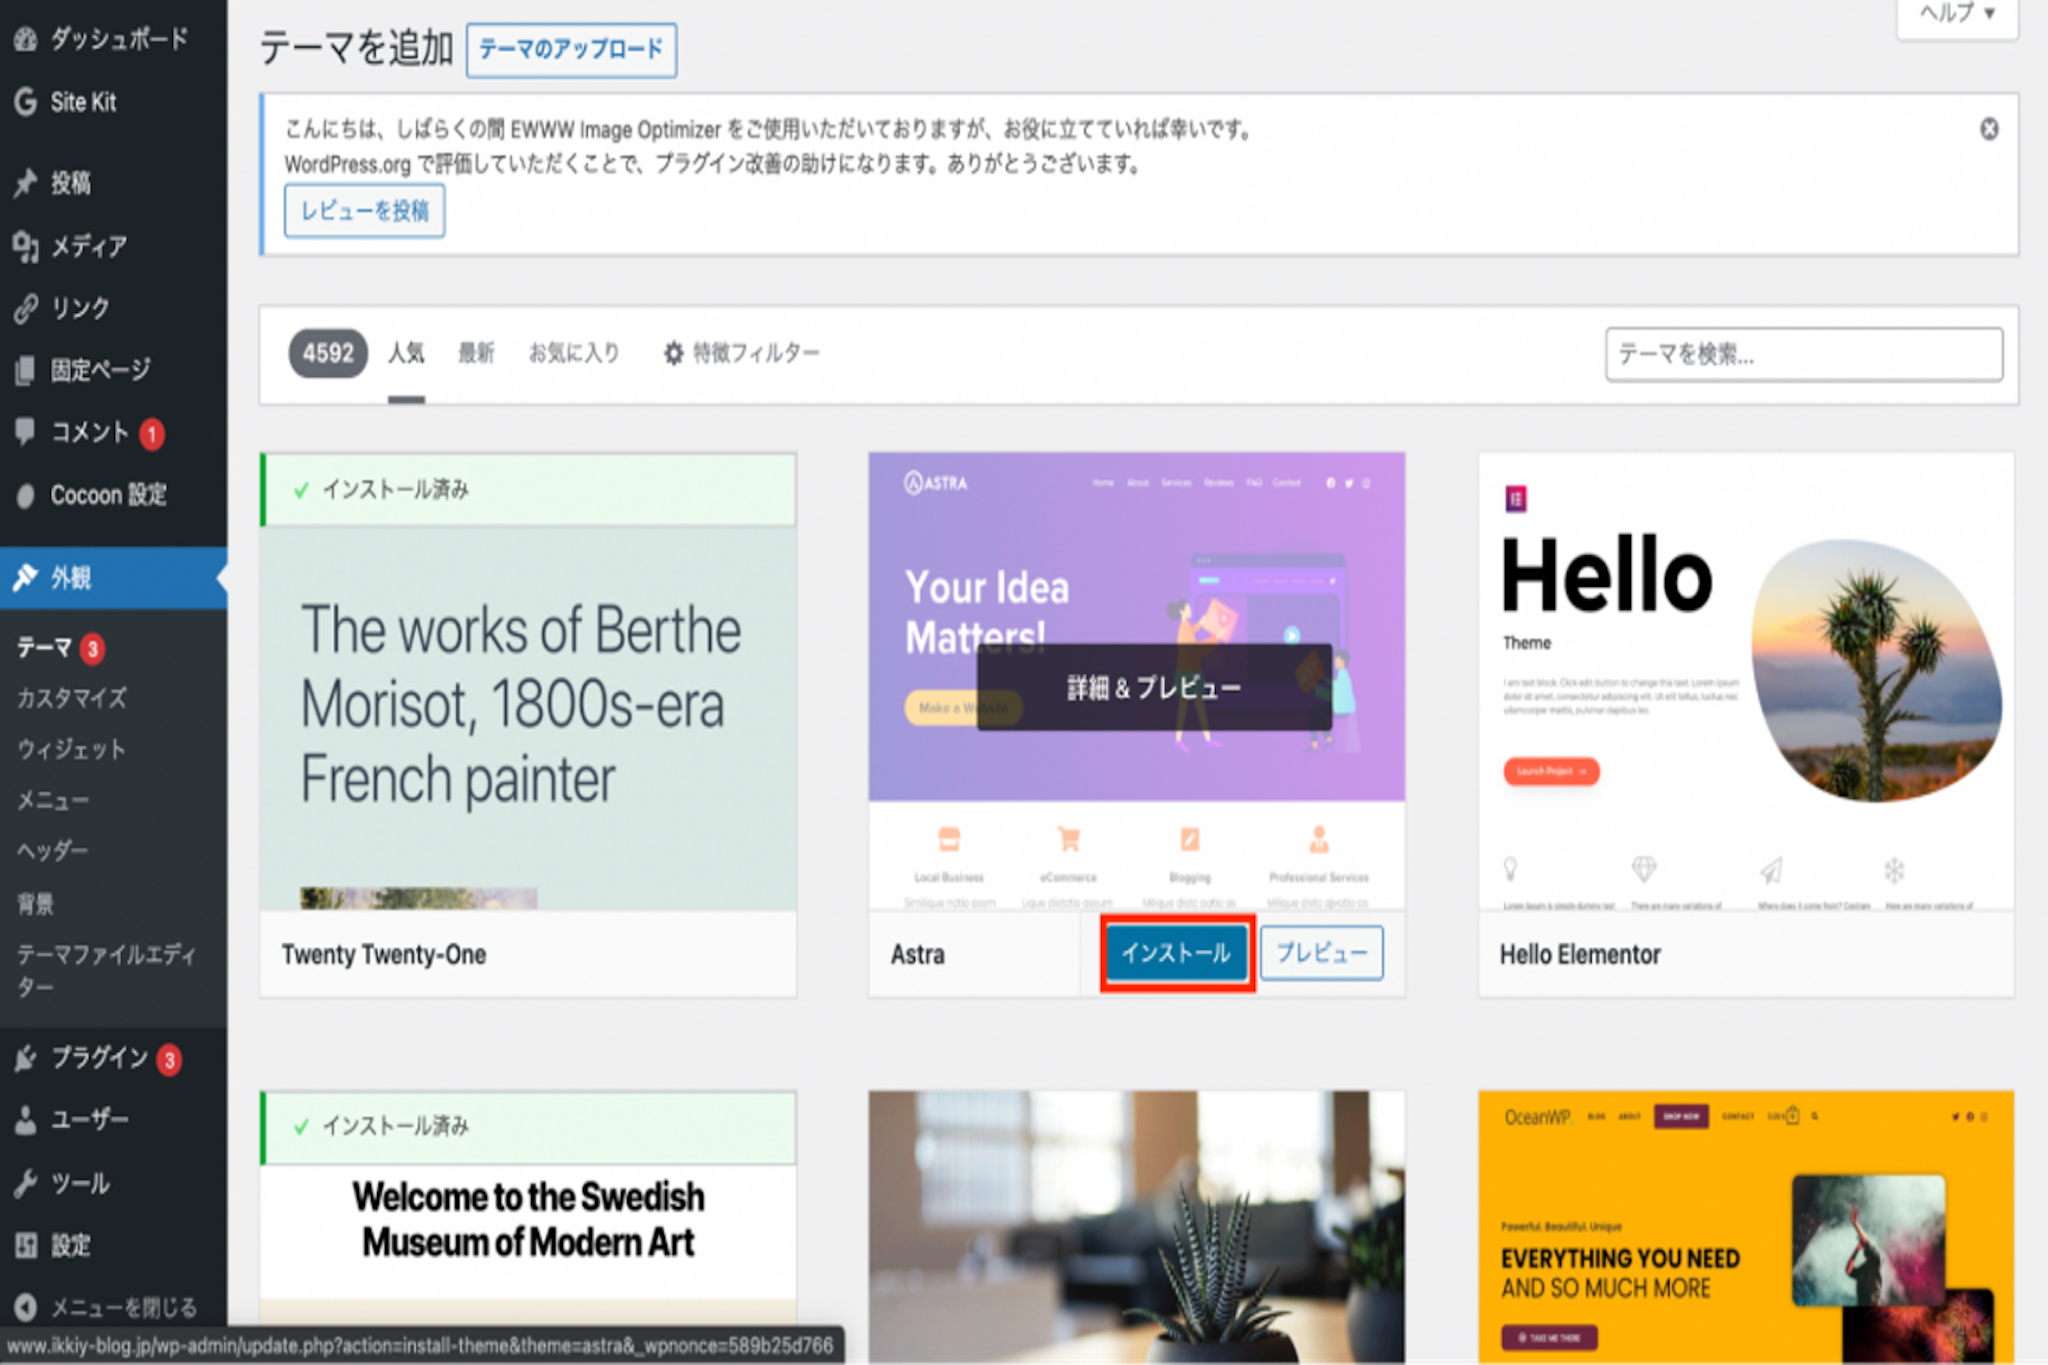
Task: Switch to the お気に入り tab
Action: [x=574, y=353]
